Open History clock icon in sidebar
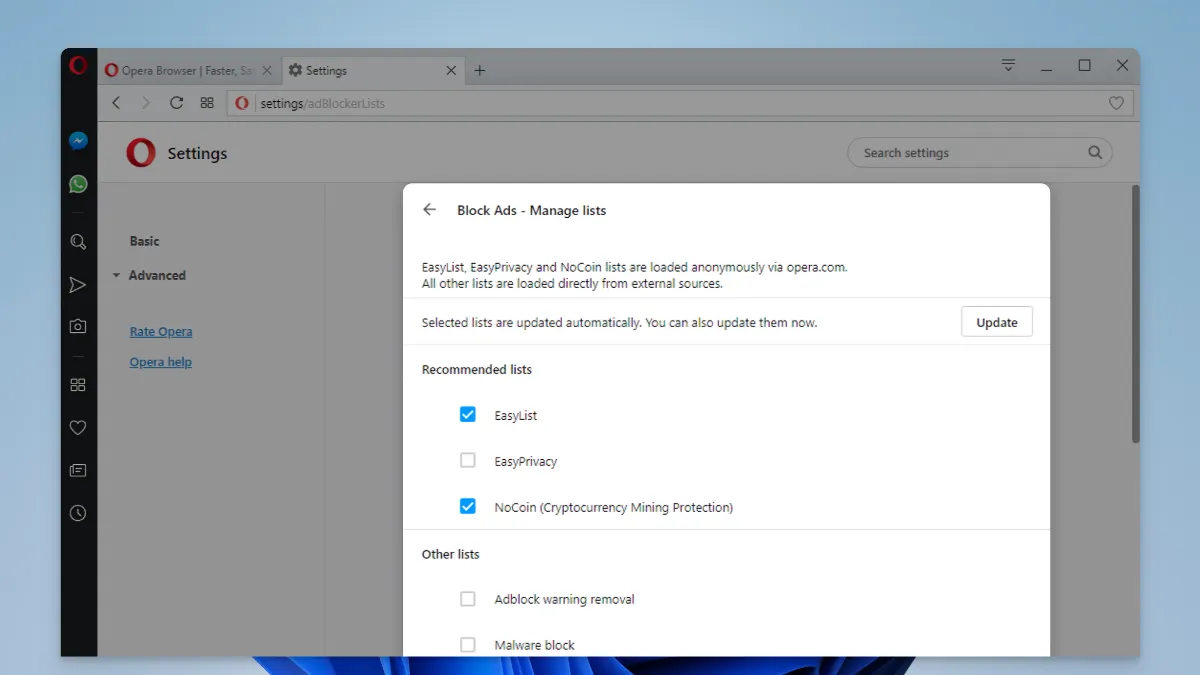The image size is (1200, 675). (x=78, y=513)
